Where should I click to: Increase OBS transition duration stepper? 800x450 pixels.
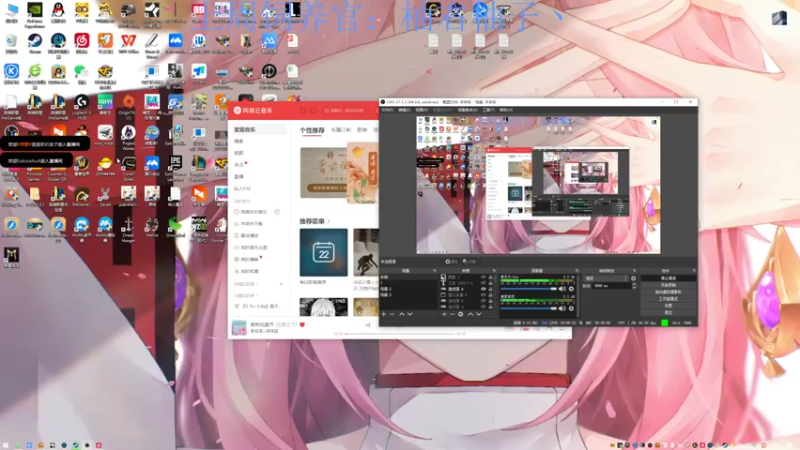pyautogui.click(x=635, y=284)
